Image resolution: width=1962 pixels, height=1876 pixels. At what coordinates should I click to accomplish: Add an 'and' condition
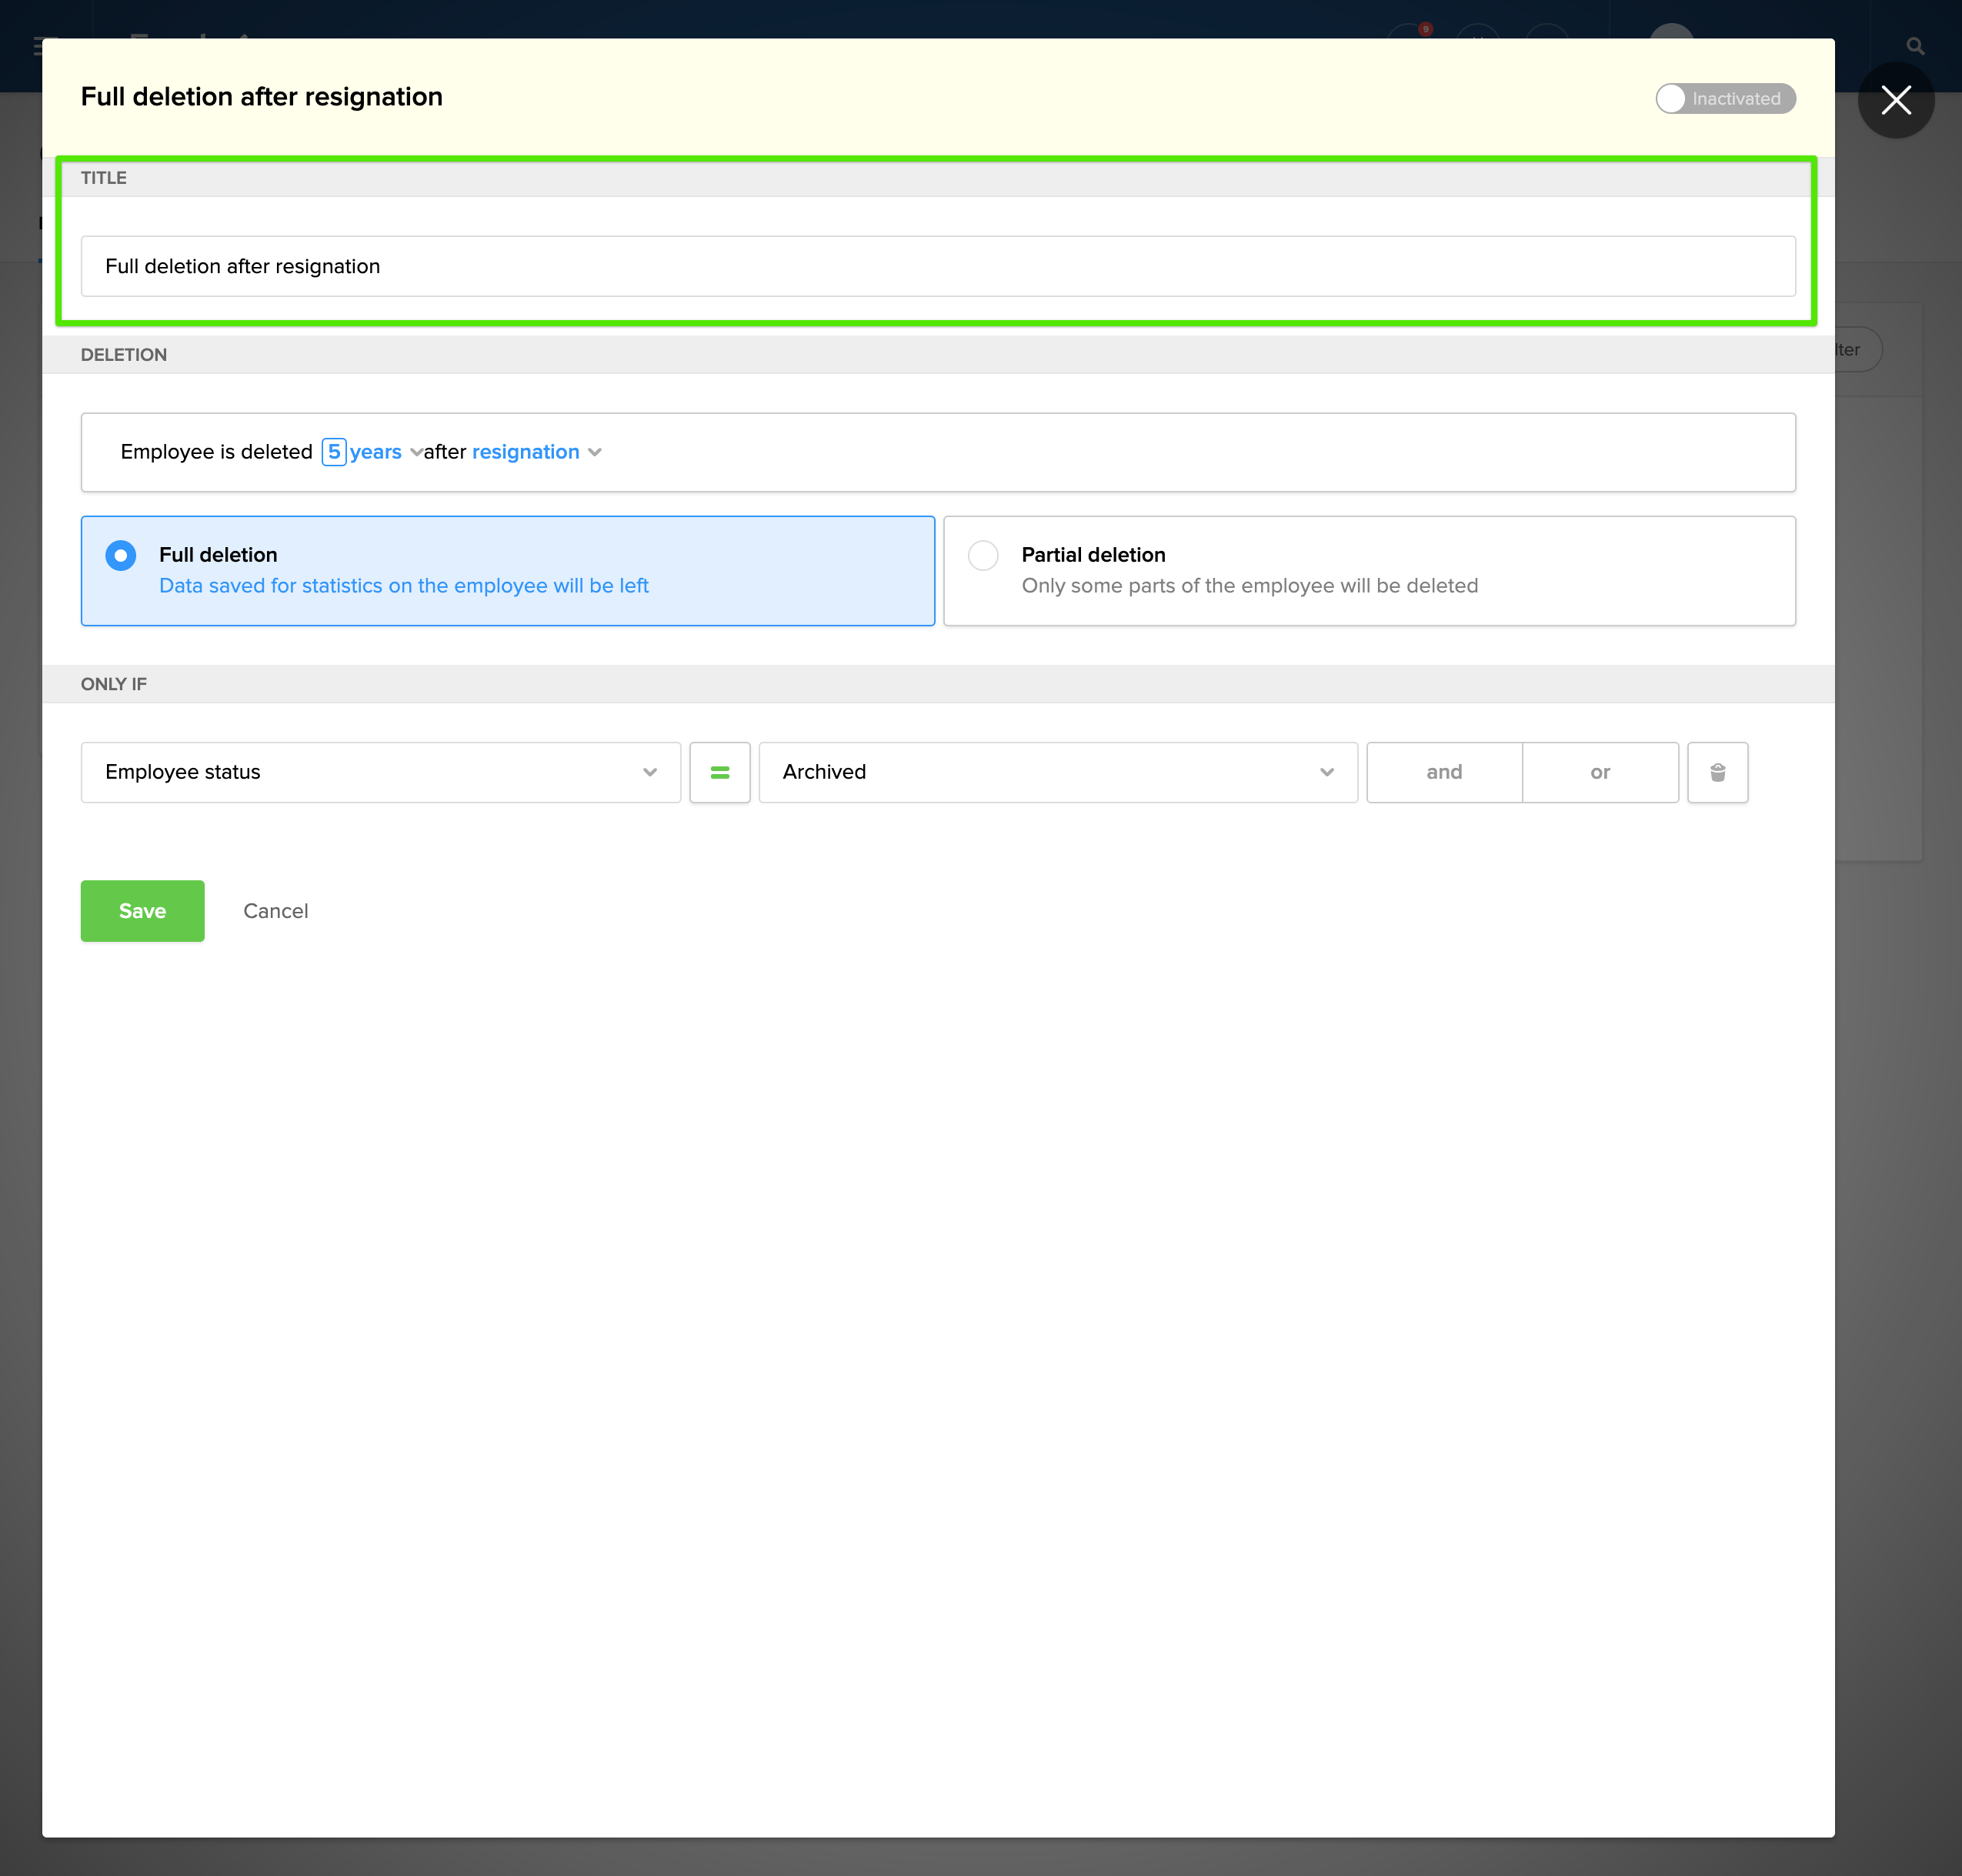pyautogui.click(x=1443, y=772)
